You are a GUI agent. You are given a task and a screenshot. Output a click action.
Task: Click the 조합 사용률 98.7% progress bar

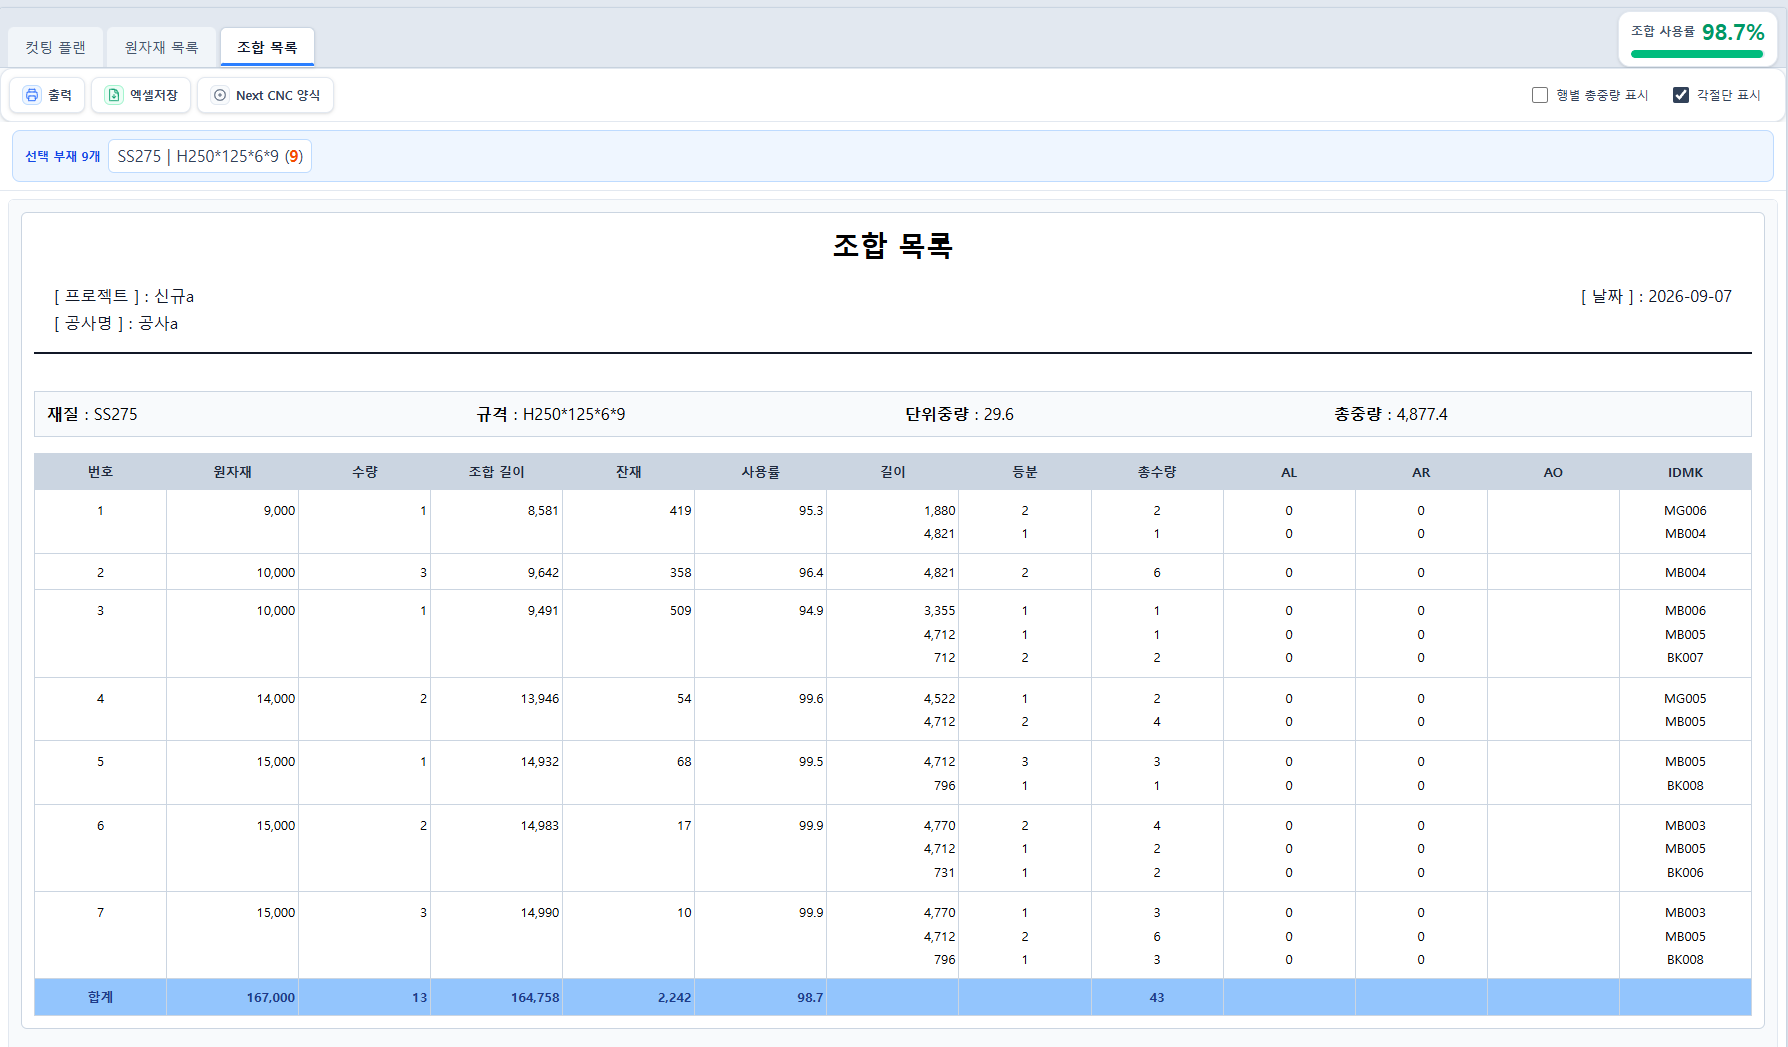tap(1697, 54)
